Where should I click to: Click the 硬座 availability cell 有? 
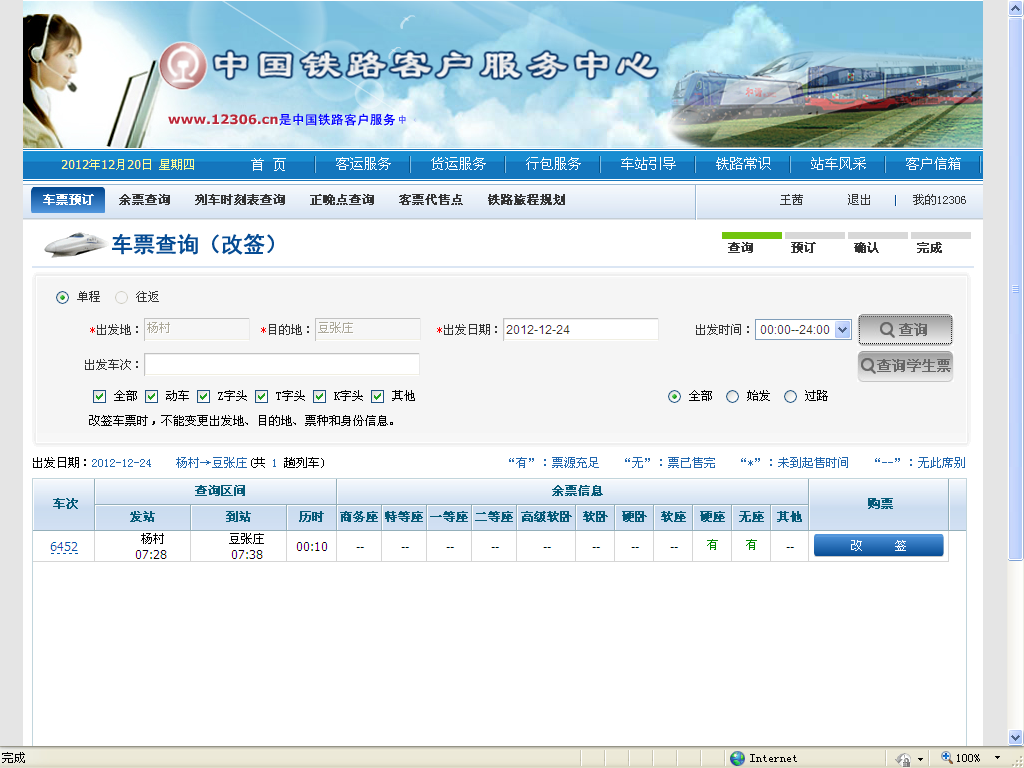(712, 545)
